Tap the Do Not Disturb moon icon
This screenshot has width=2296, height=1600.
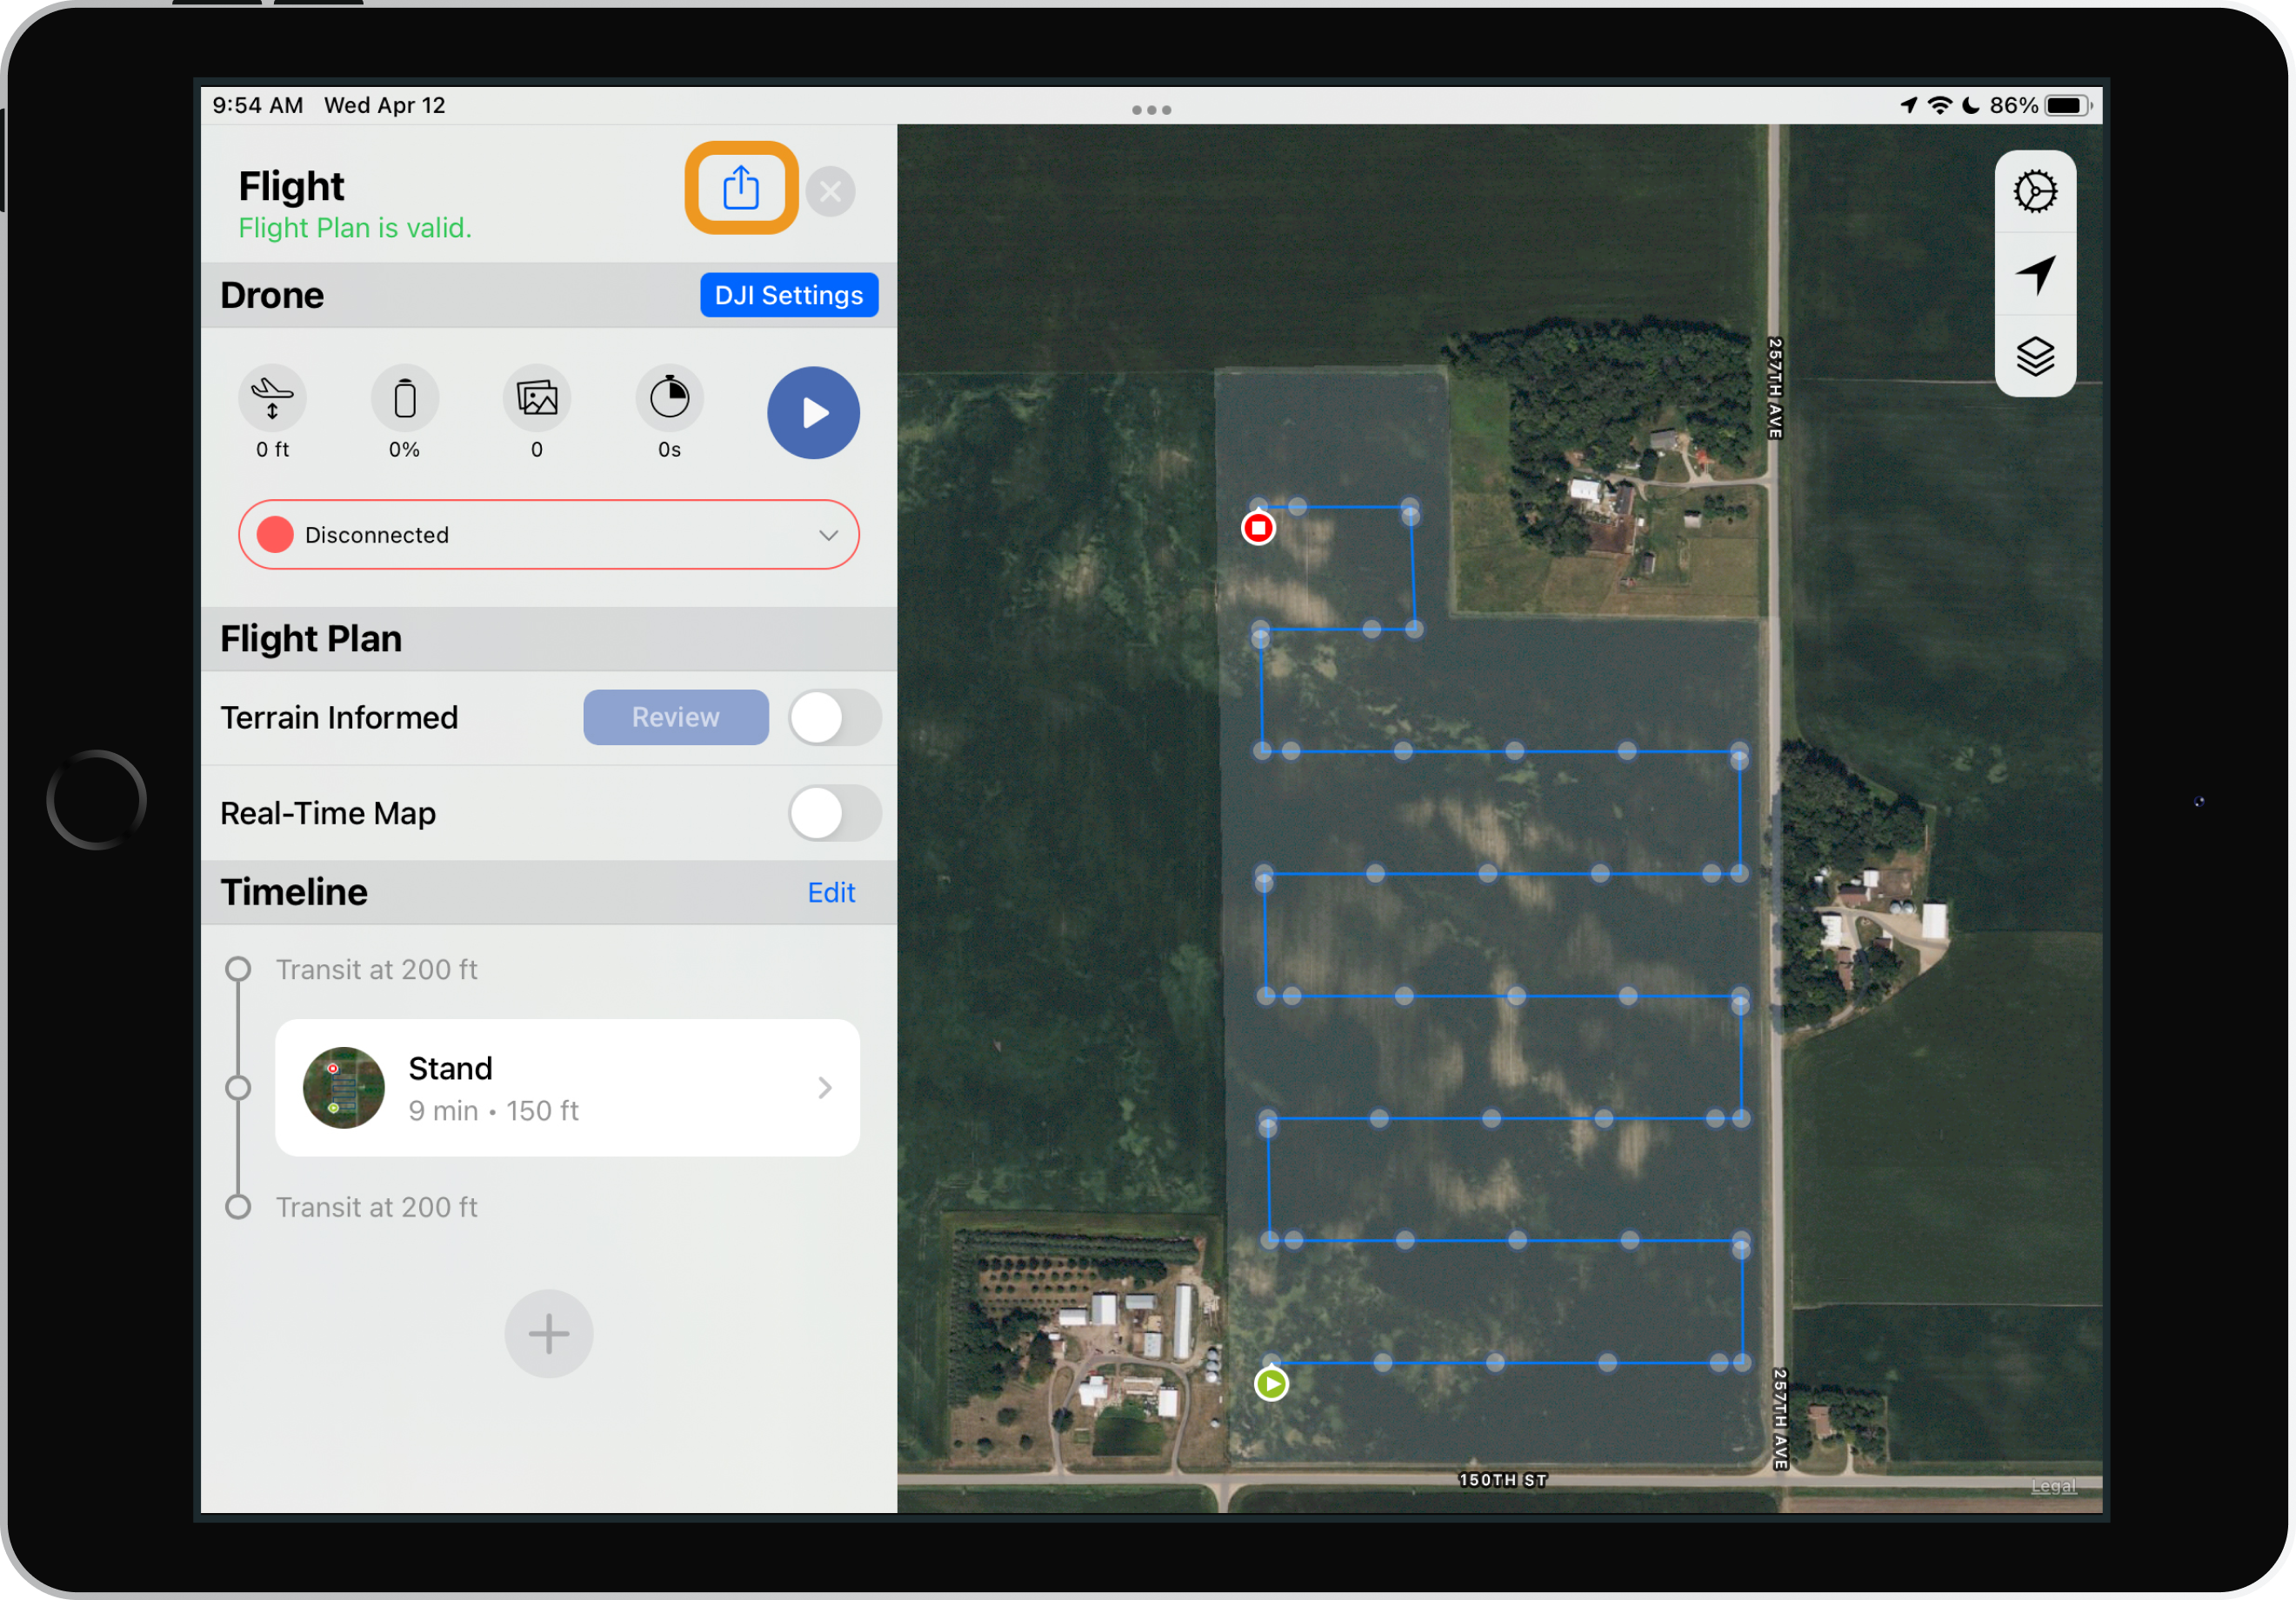click(1971, 106)
